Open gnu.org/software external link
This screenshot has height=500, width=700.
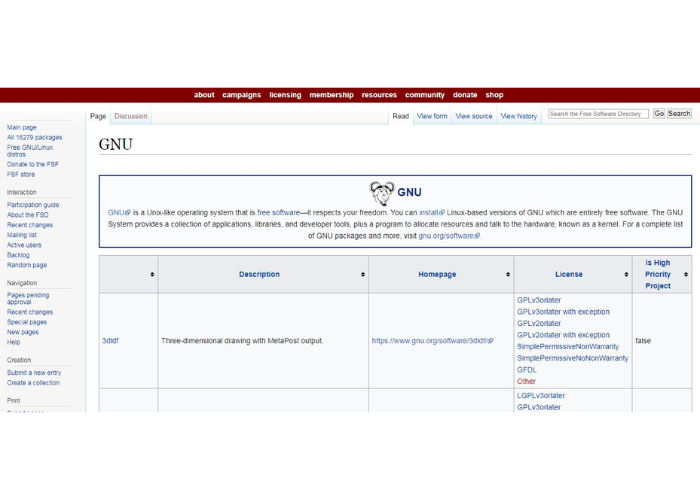pos(449,236)
